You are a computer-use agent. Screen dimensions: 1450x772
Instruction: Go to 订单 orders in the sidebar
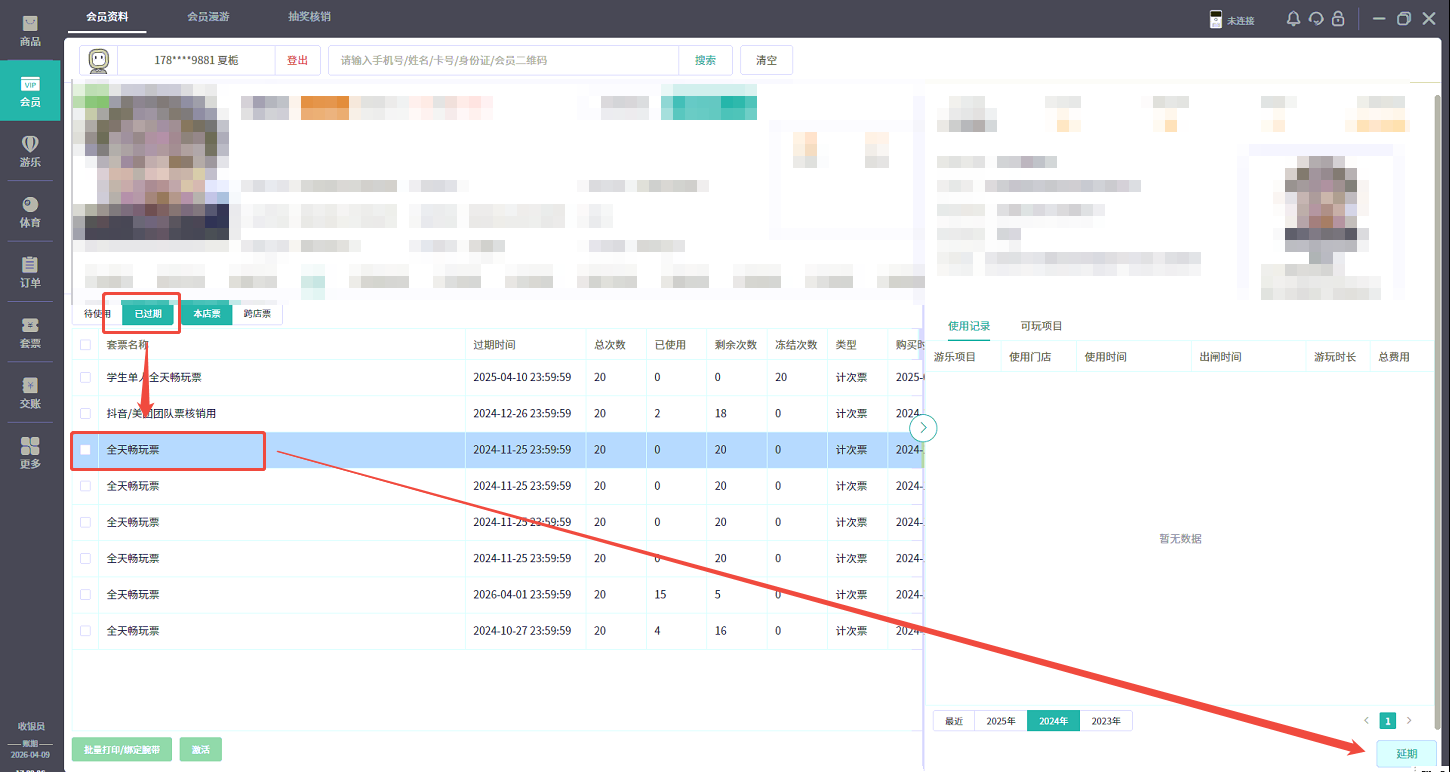click(x=30, y=271)
